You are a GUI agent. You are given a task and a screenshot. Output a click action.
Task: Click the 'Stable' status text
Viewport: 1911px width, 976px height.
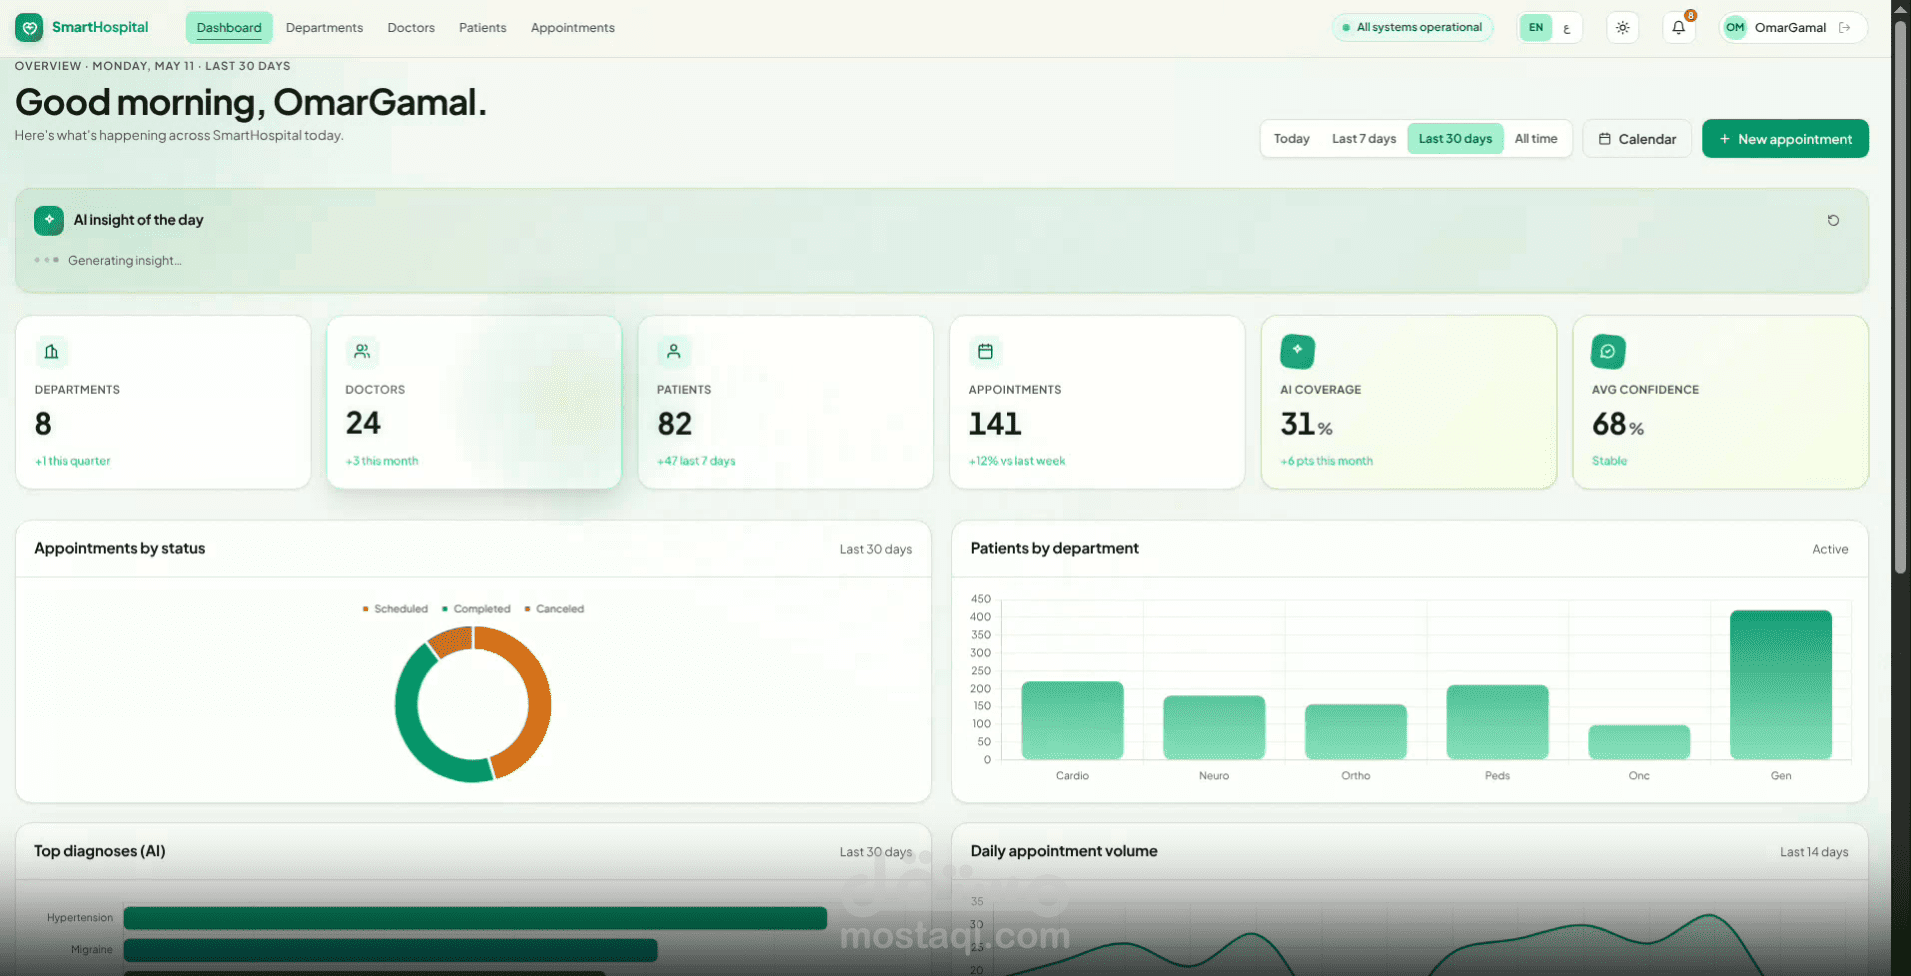[1609, 461]
